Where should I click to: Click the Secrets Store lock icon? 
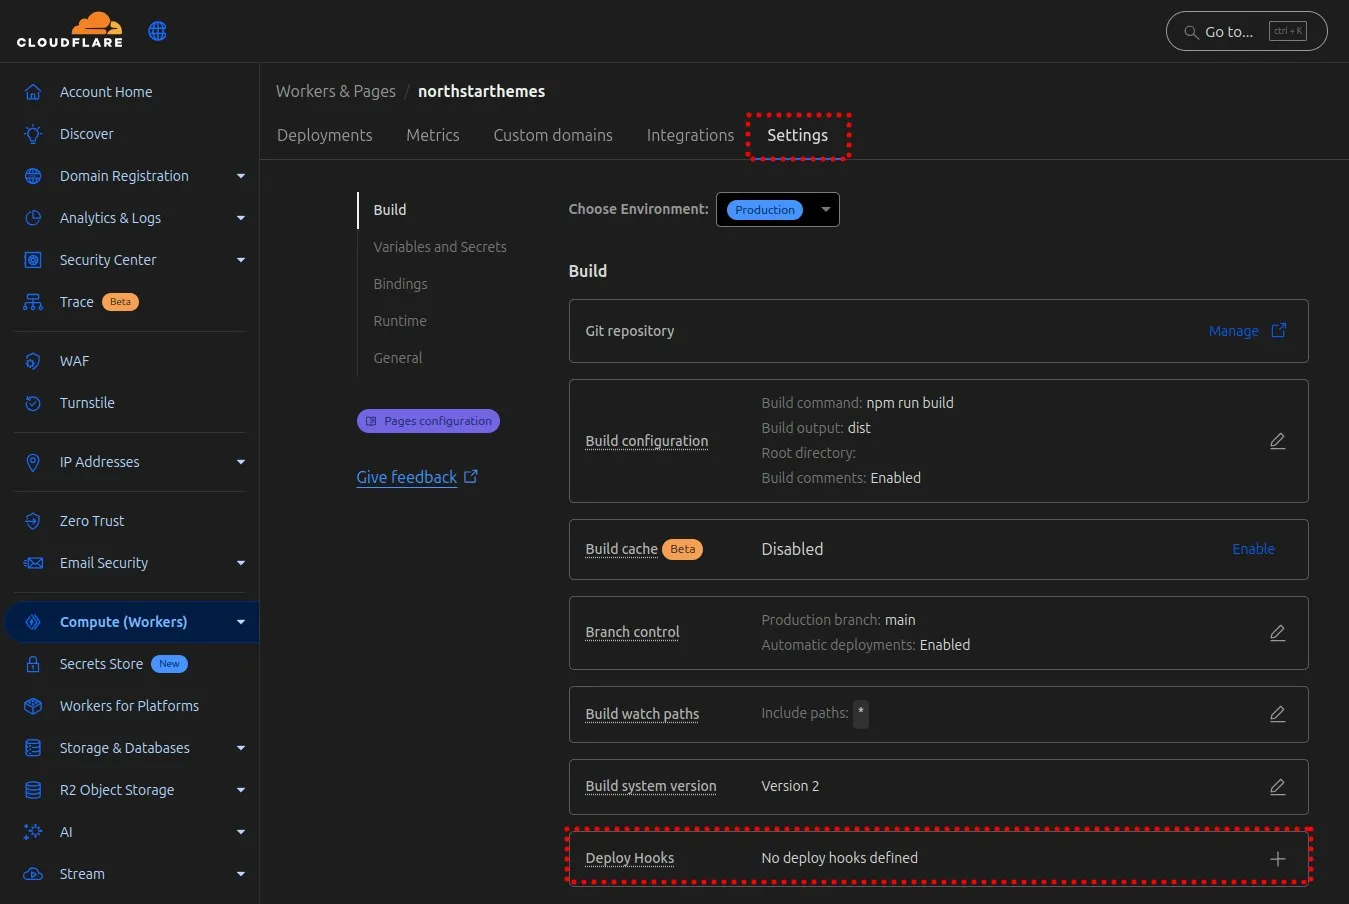tap(33, 664)
